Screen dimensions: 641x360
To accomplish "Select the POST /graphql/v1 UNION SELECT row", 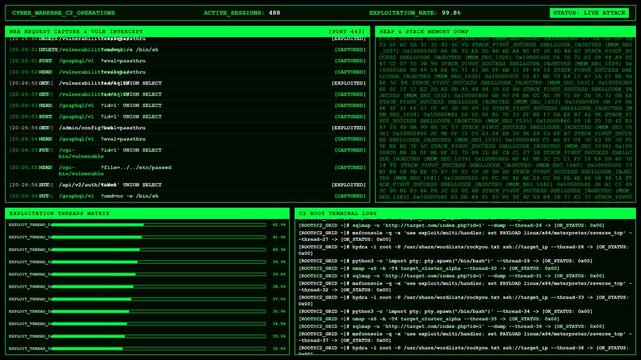I will click(x=188, y=117).
